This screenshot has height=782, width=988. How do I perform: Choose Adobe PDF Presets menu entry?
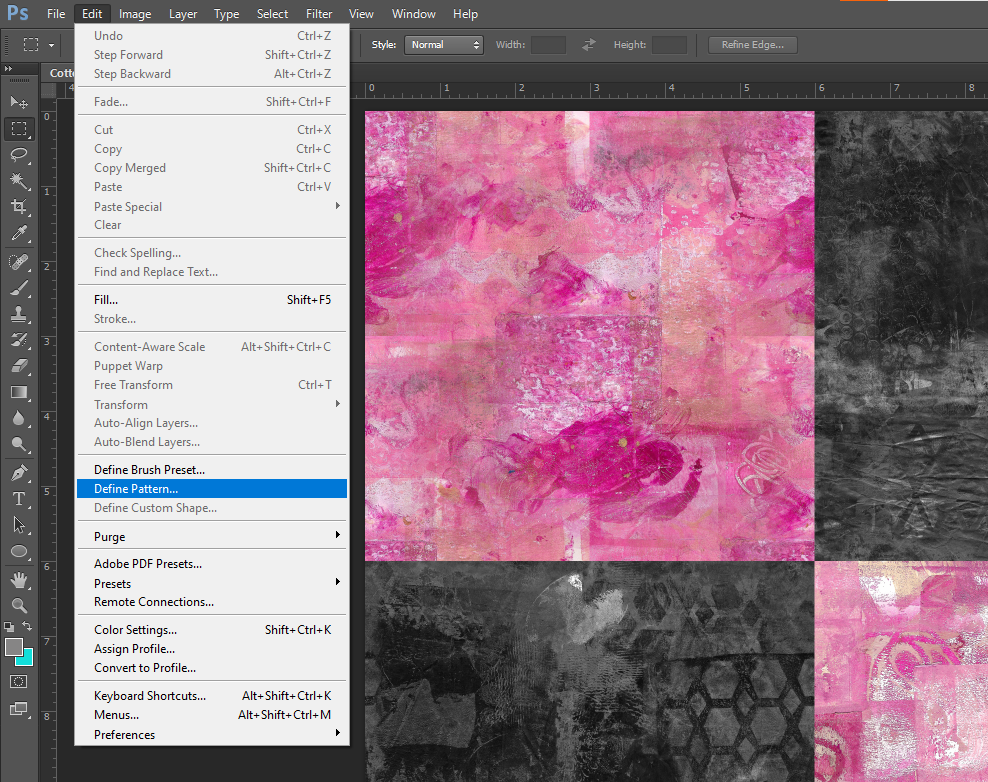point(212,564)
